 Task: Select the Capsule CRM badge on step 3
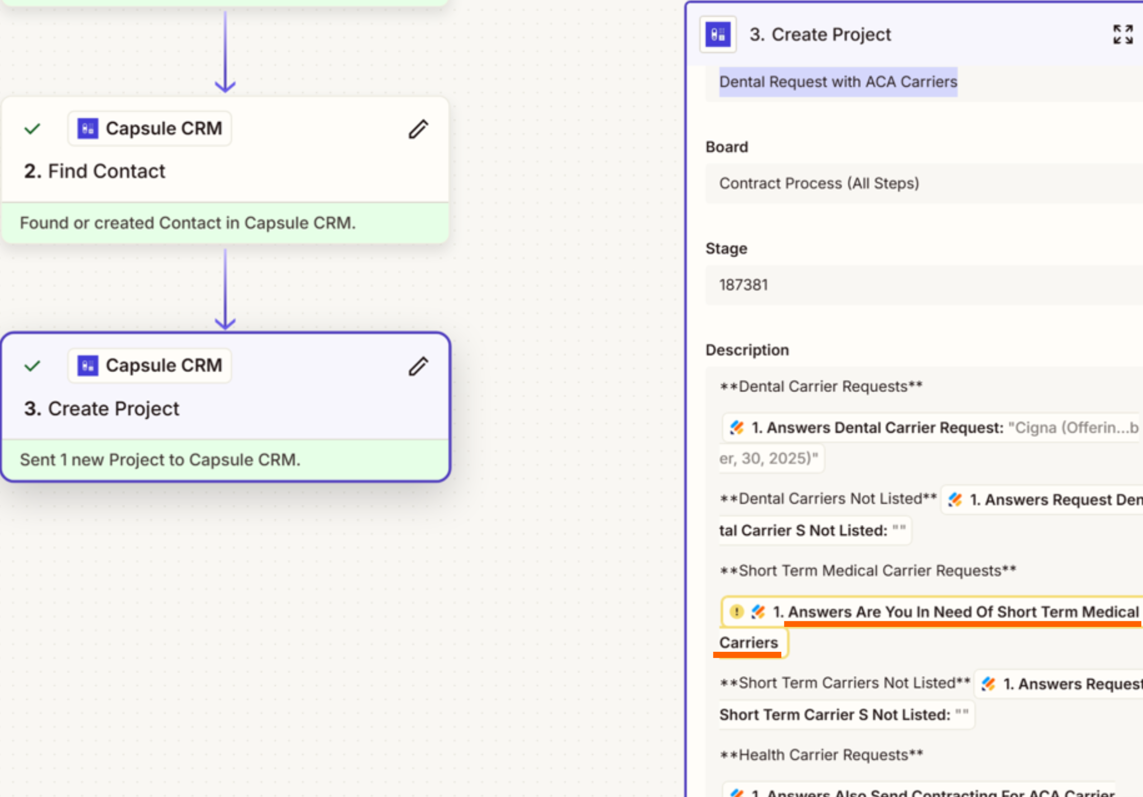(x=150, y=366)
